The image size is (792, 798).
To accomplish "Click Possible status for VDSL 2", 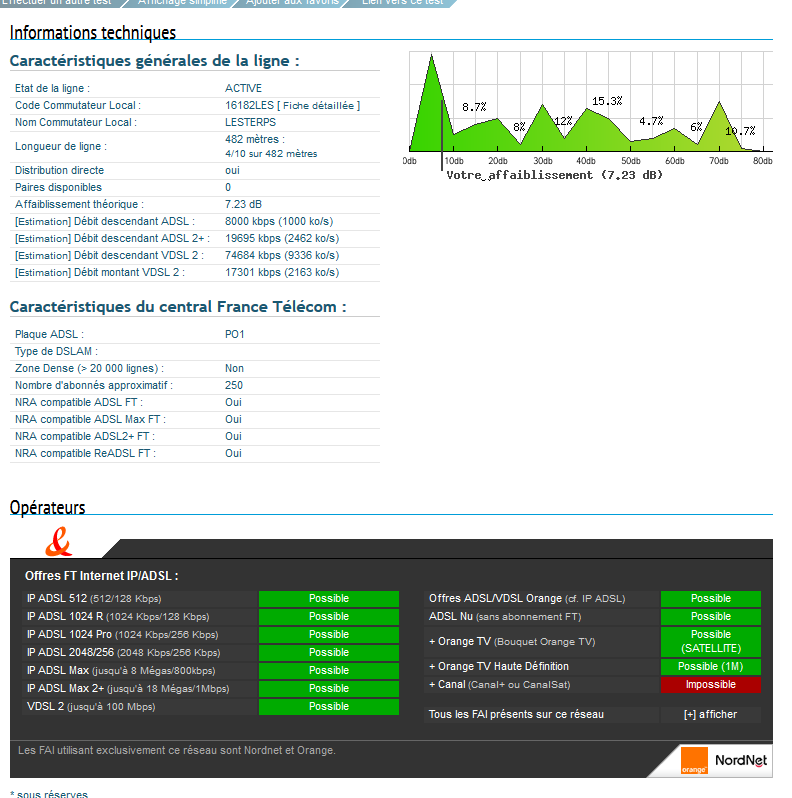I will [329, 707].
